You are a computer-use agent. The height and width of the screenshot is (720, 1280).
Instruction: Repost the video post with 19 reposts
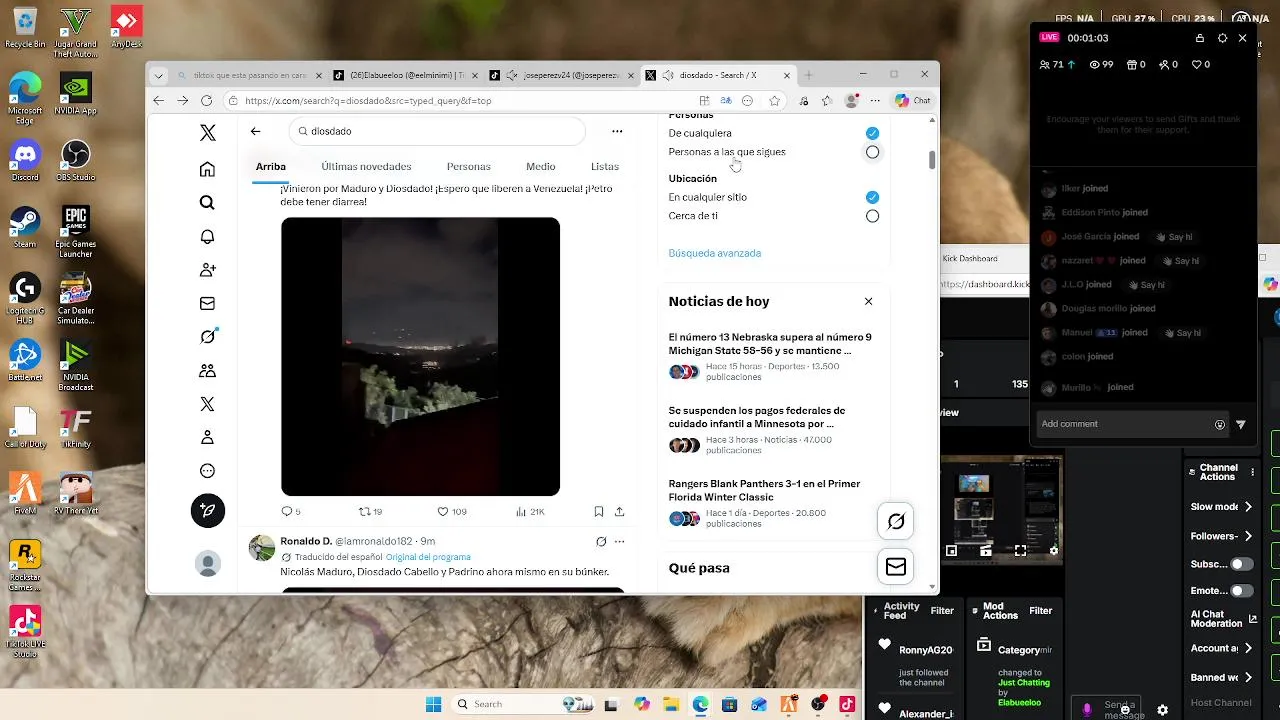coord(371,511)
